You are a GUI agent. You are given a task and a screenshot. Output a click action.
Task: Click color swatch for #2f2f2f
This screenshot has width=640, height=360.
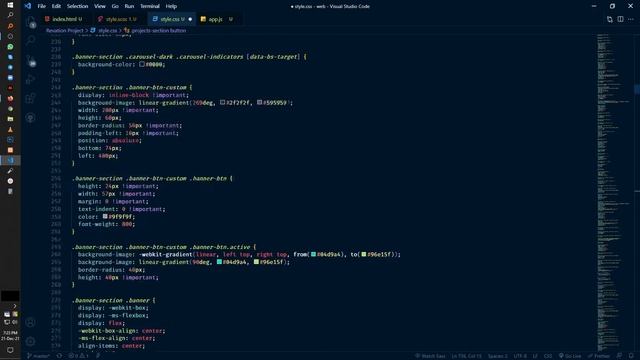tap(222, 102)
